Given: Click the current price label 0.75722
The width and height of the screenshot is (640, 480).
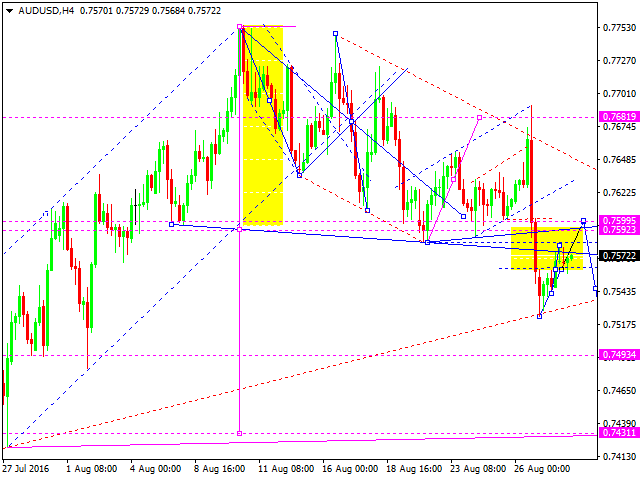Looking at the screenshot, I should tap(620, 256).
